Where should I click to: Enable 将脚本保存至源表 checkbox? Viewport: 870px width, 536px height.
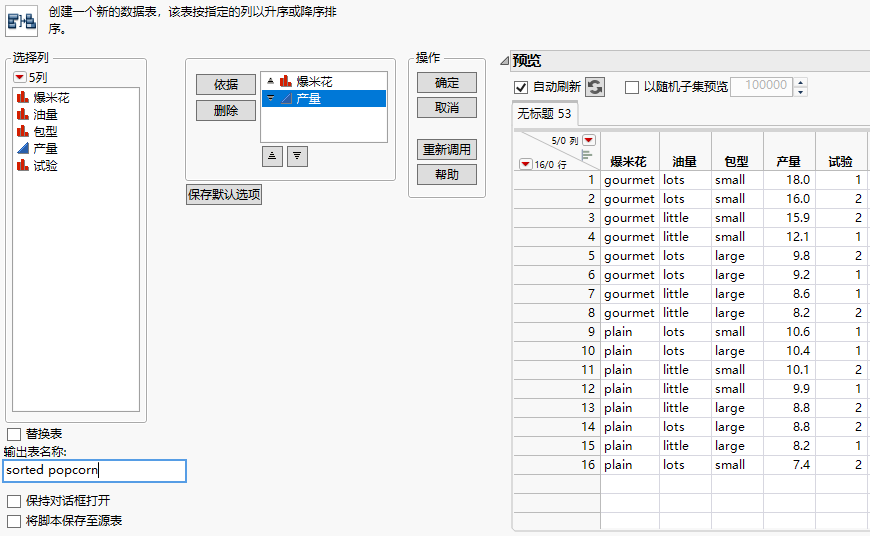pos(14,521)
